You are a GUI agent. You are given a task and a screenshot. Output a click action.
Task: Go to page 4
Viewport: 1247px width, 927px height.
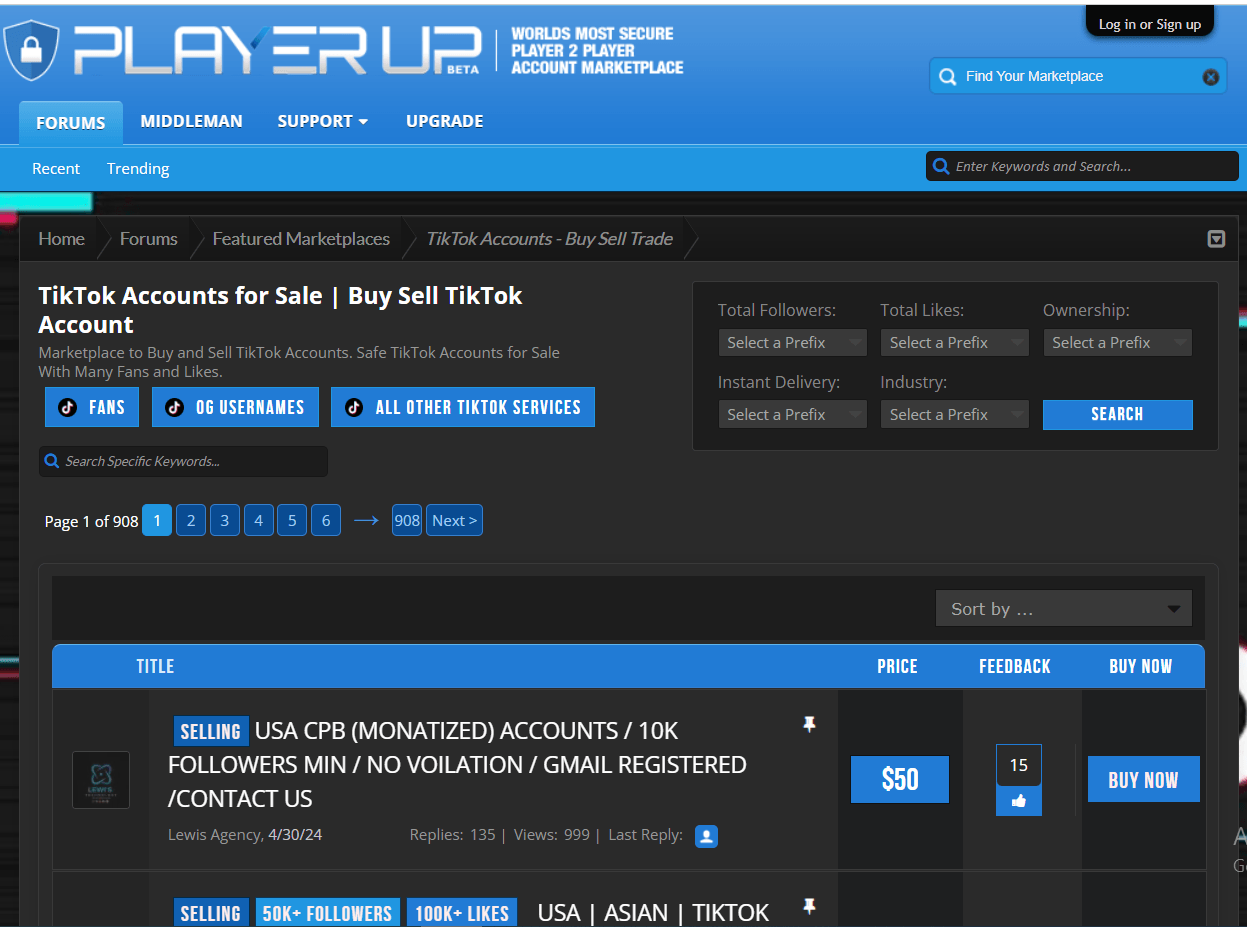[259, 520]
